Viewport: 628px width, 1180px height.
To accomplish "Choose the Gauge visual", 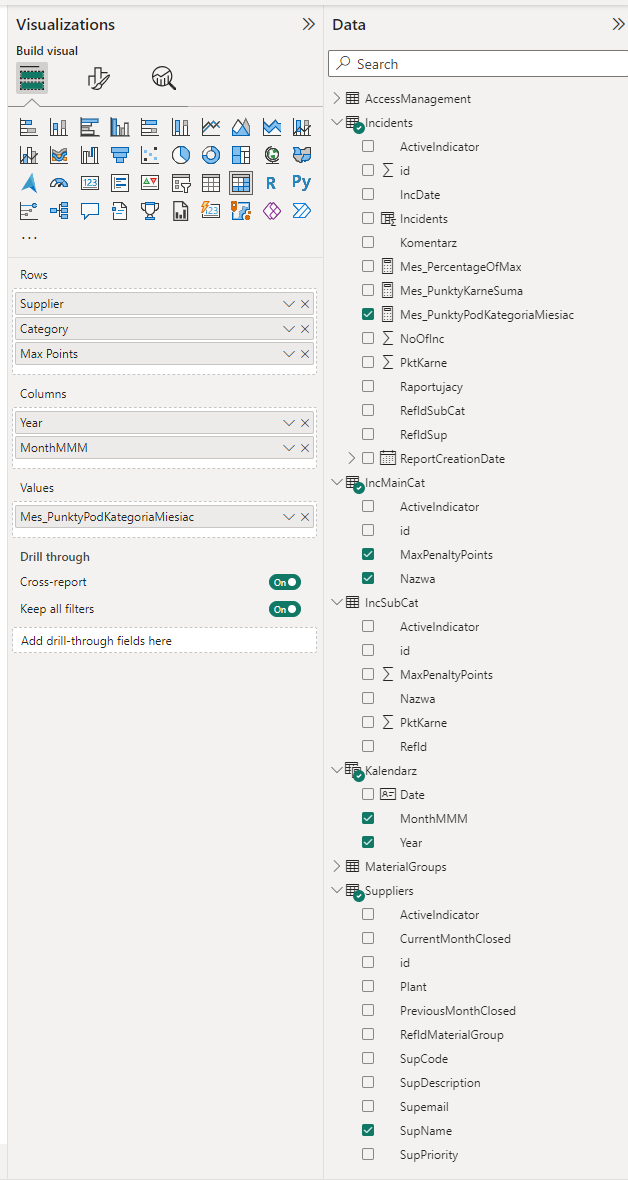I will (59, 183).
